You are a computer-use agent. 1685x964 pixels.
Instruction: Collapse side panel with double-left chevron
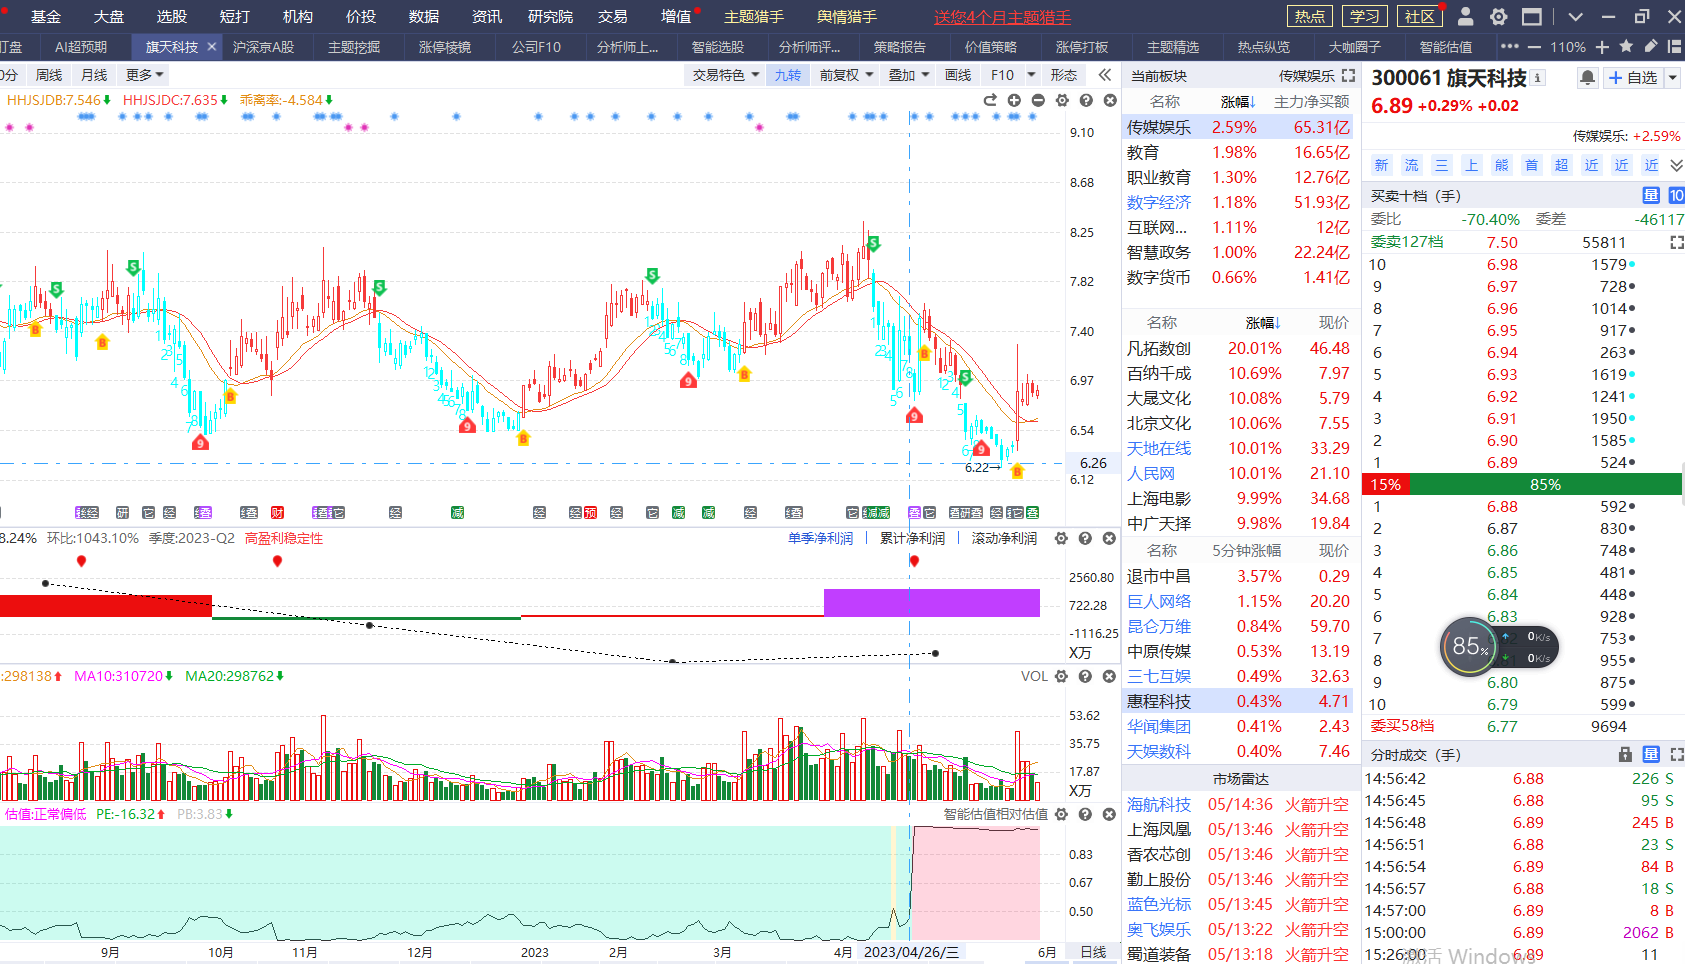coord(1104,75)
